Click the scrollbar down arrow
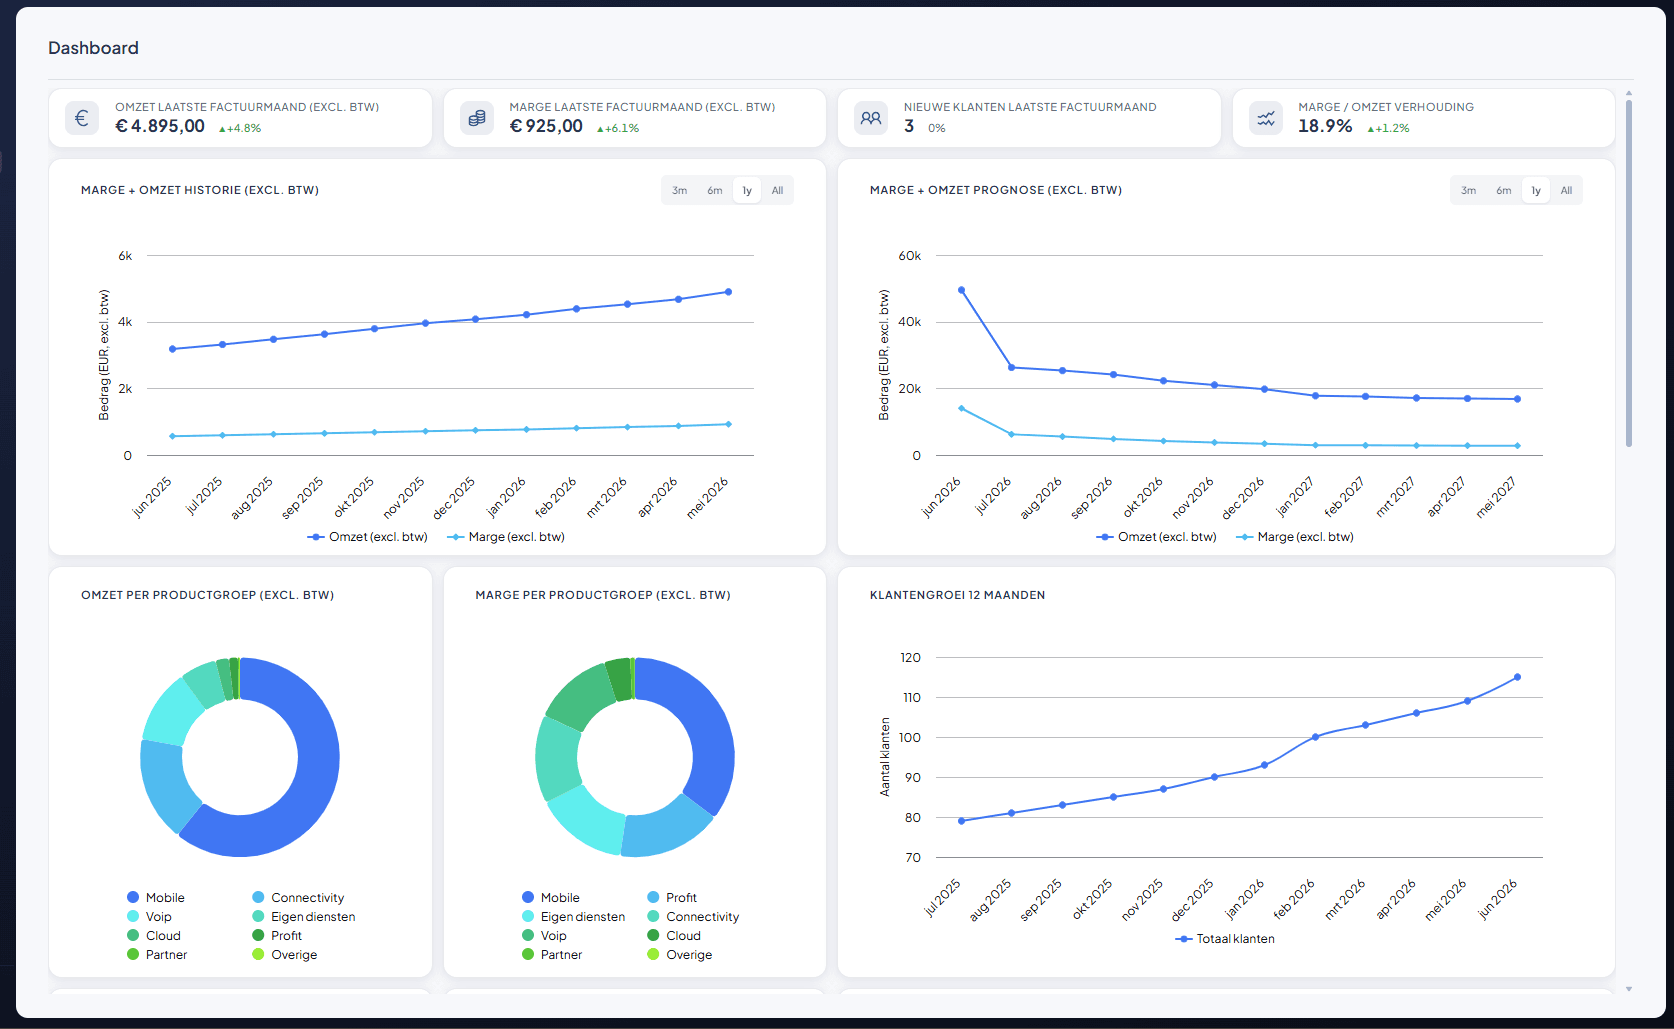The width and height of the screenshot is (1674, 1029). (1629, 989)
